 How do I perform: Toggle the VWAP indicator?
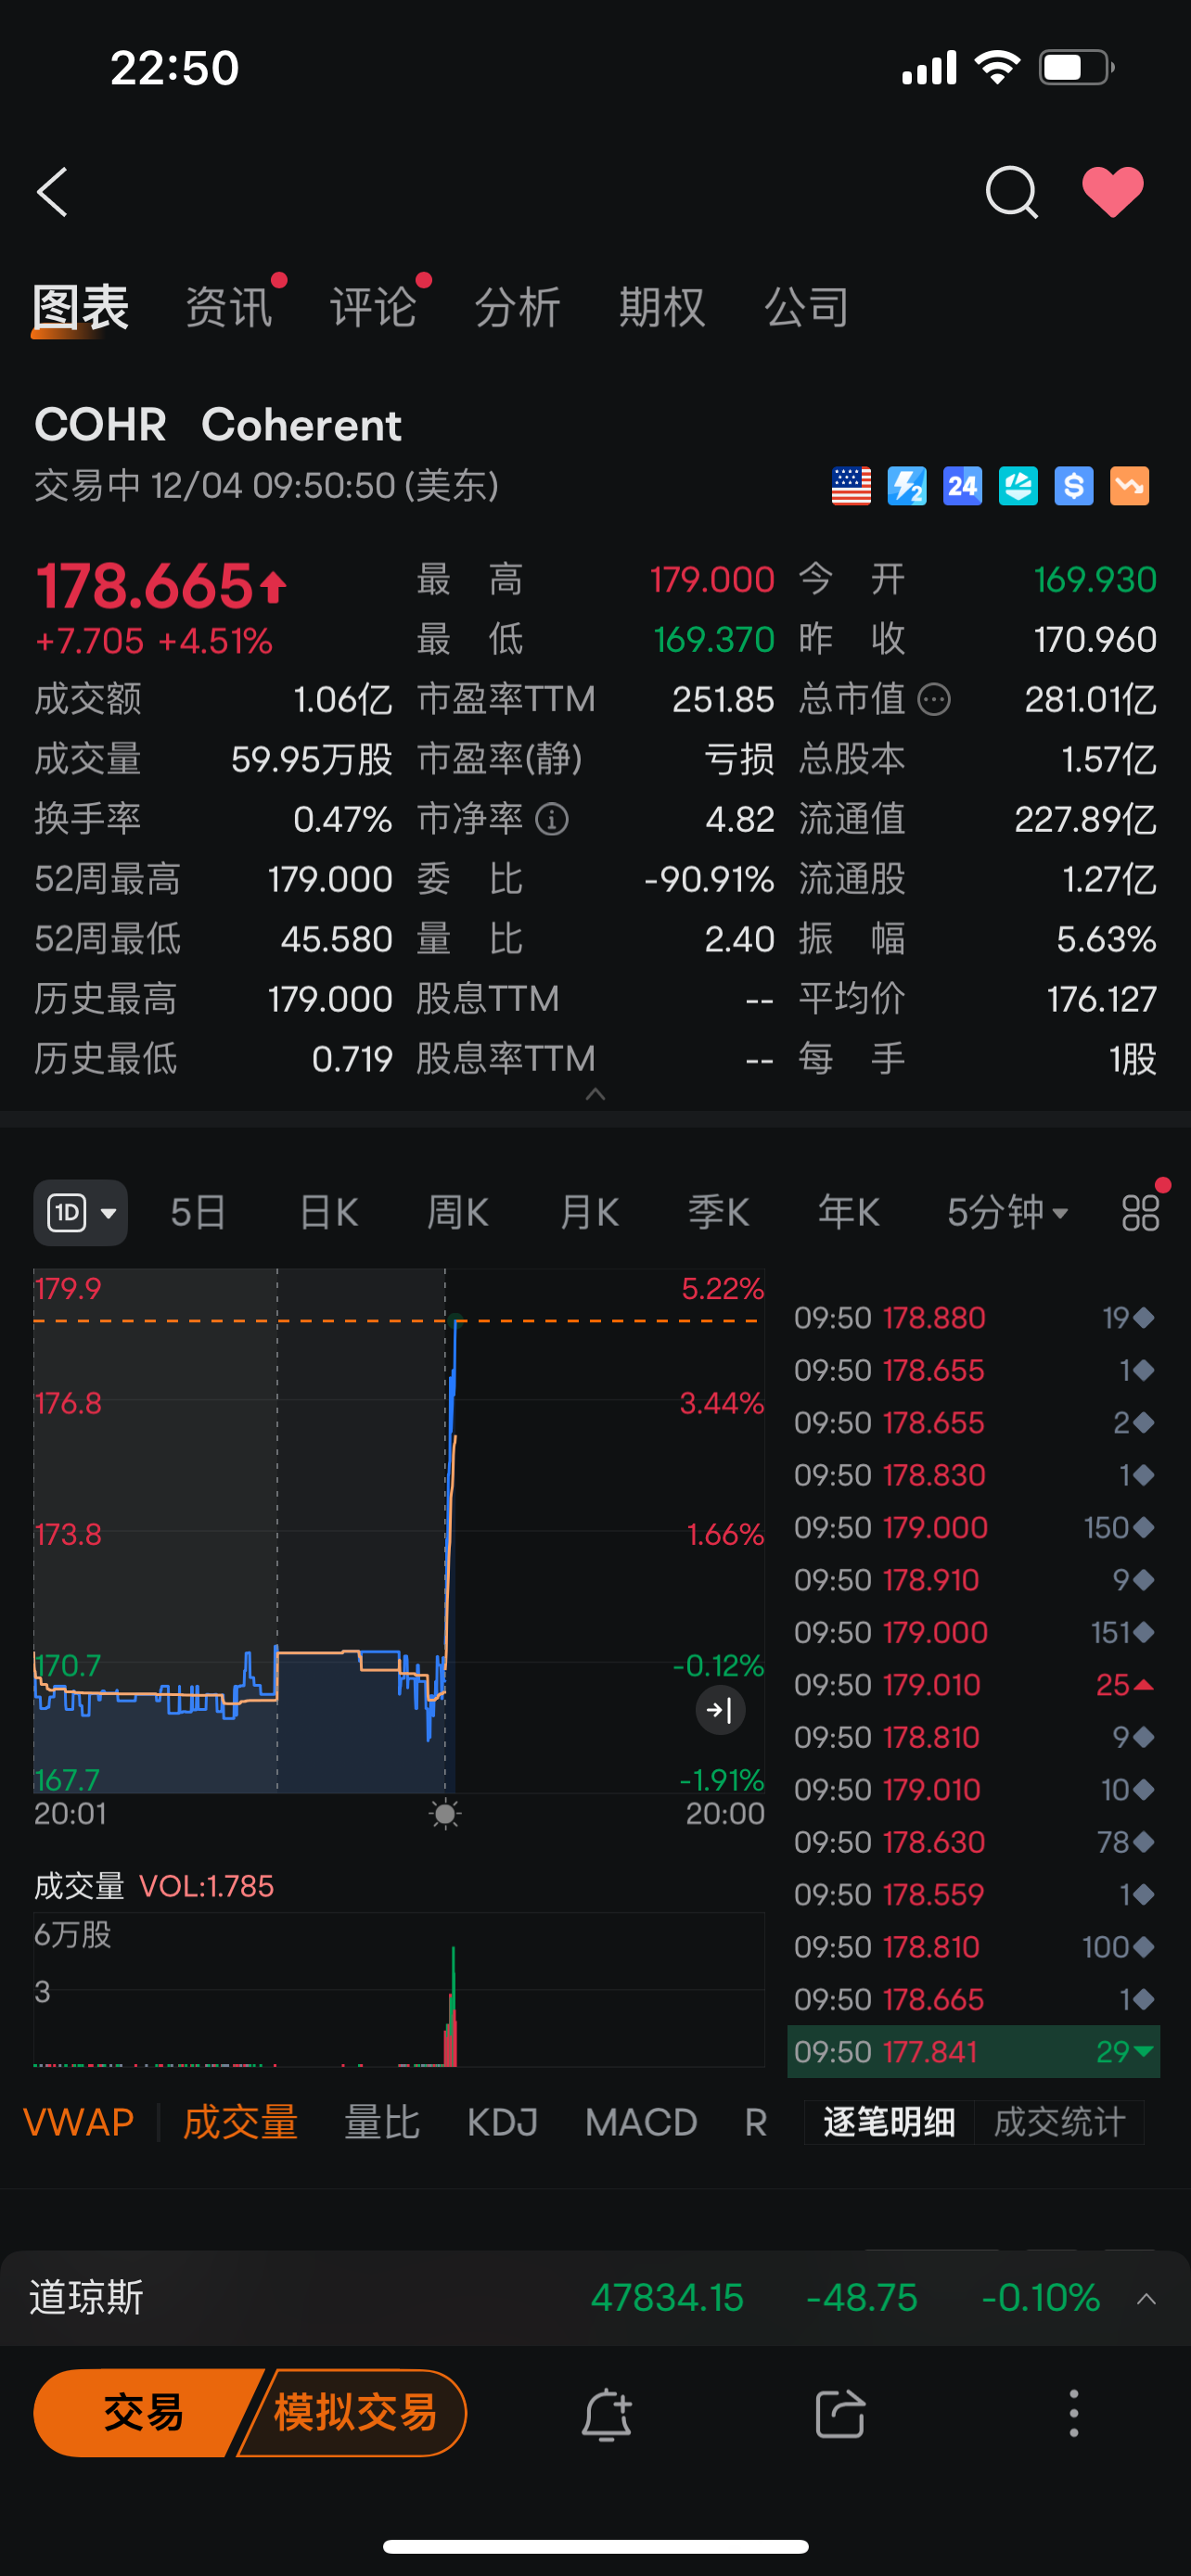78,2122
